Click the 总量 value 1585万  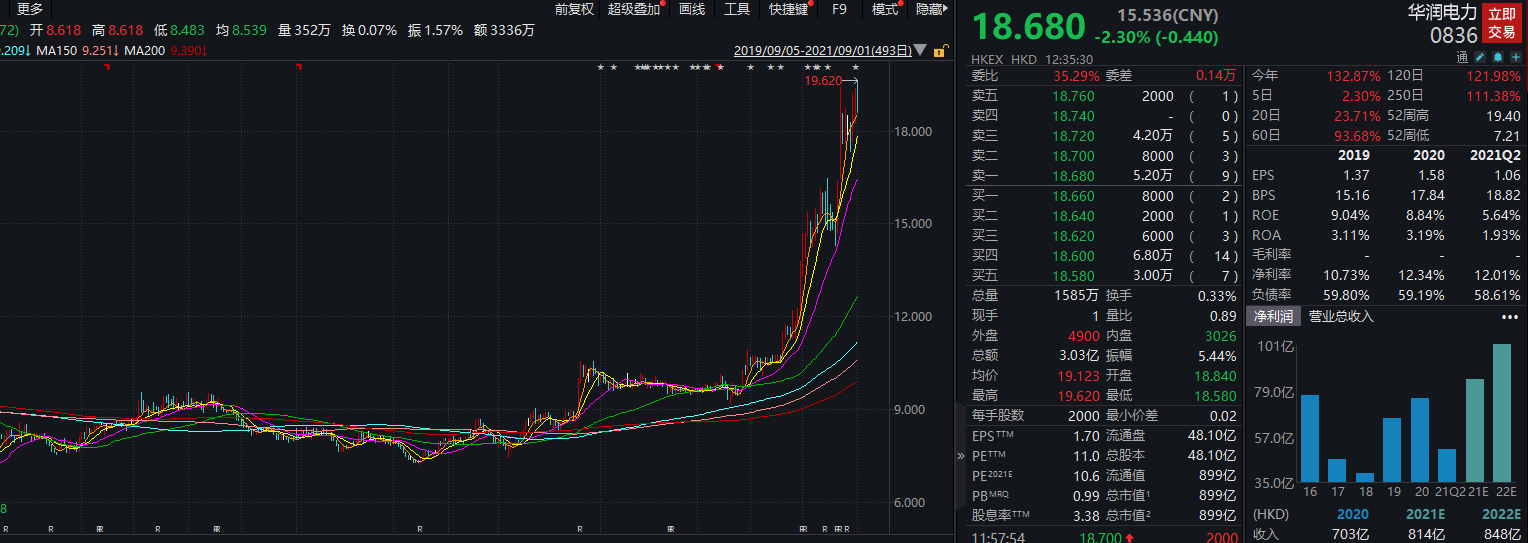[x=1078, y=296]
